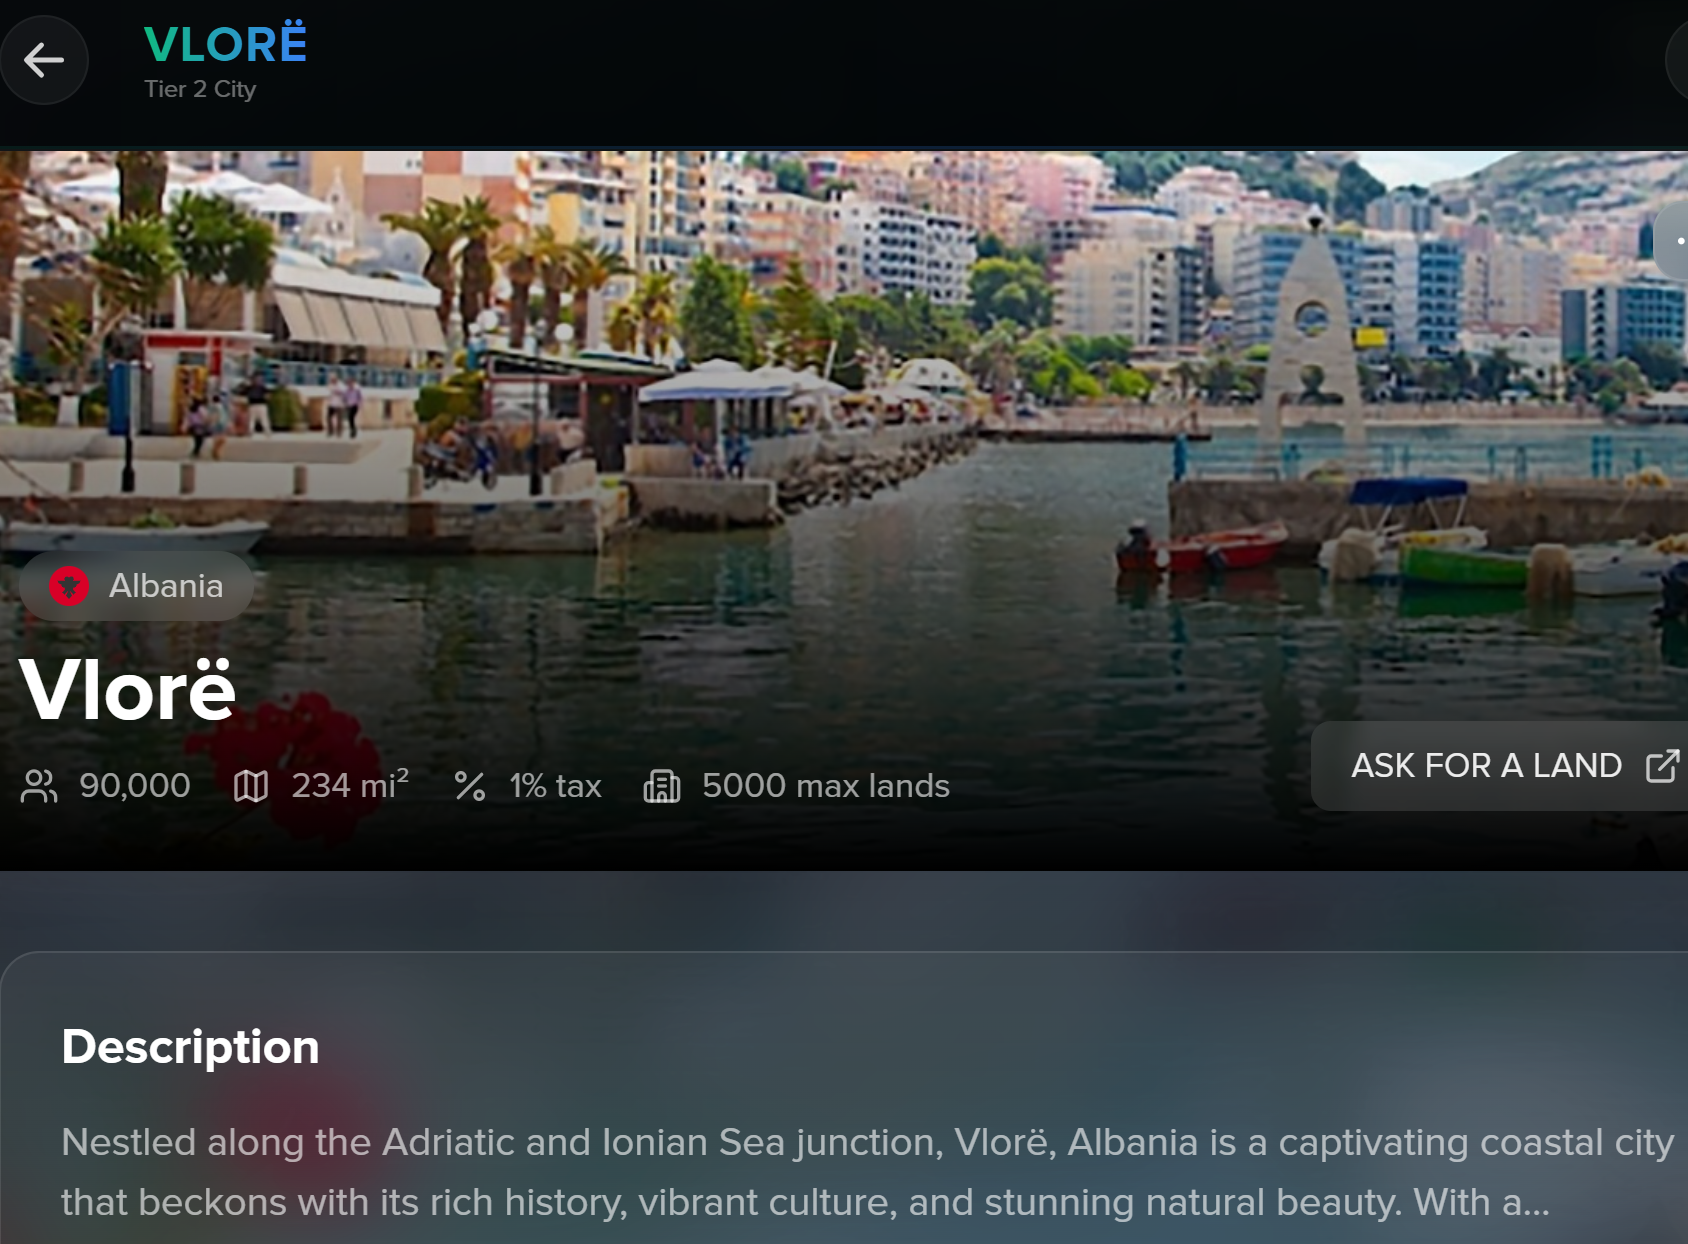The image size is (1688, 1244).
Task: Click the 5000 max lands label
Action: pos(826,786)
